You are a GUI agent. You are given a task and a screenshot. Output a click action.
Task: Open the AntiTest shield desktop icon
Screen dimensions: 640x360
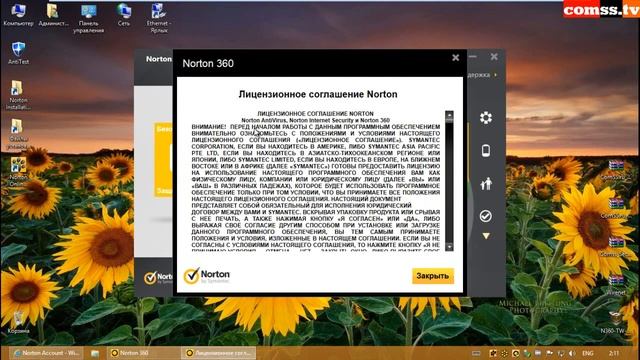[x=18, y=53]
